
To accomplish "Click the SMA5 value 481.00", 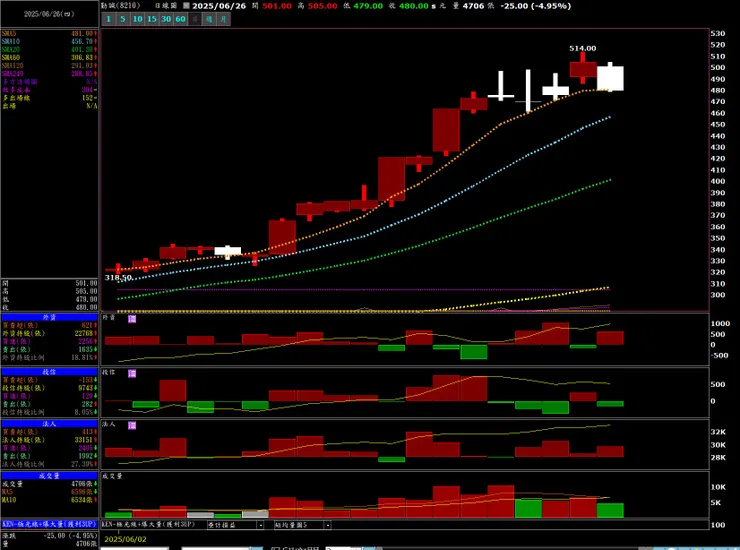I will [x=82, y=34].
